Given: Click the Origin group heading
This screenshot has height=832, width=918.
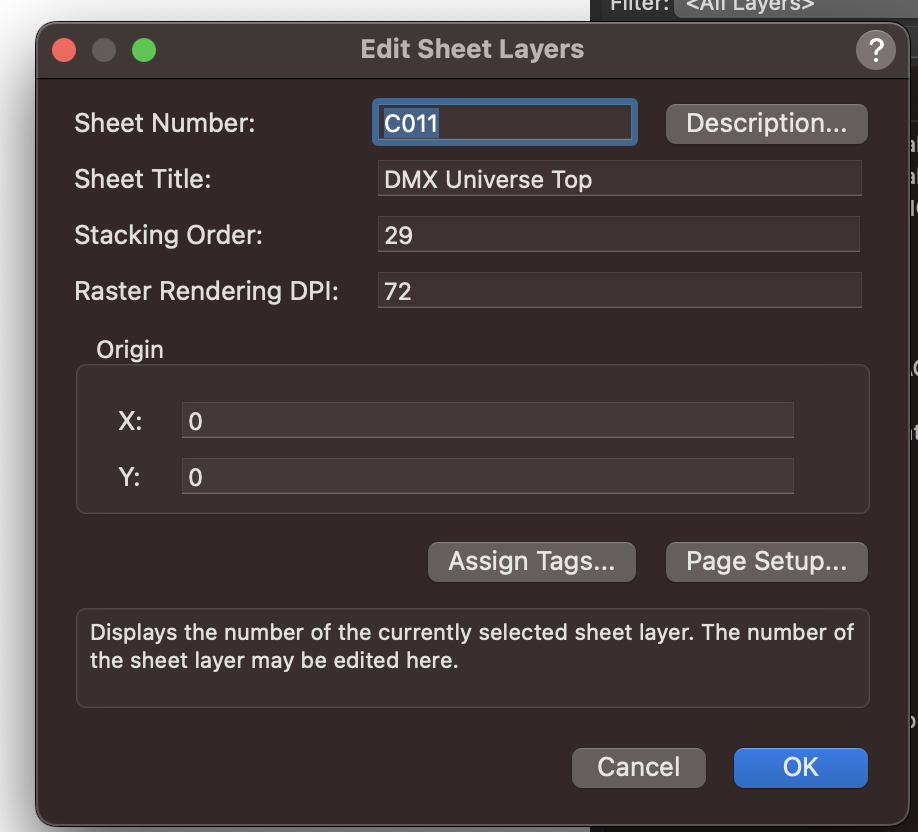Looking at the screenshot, I should pos(129,350).
